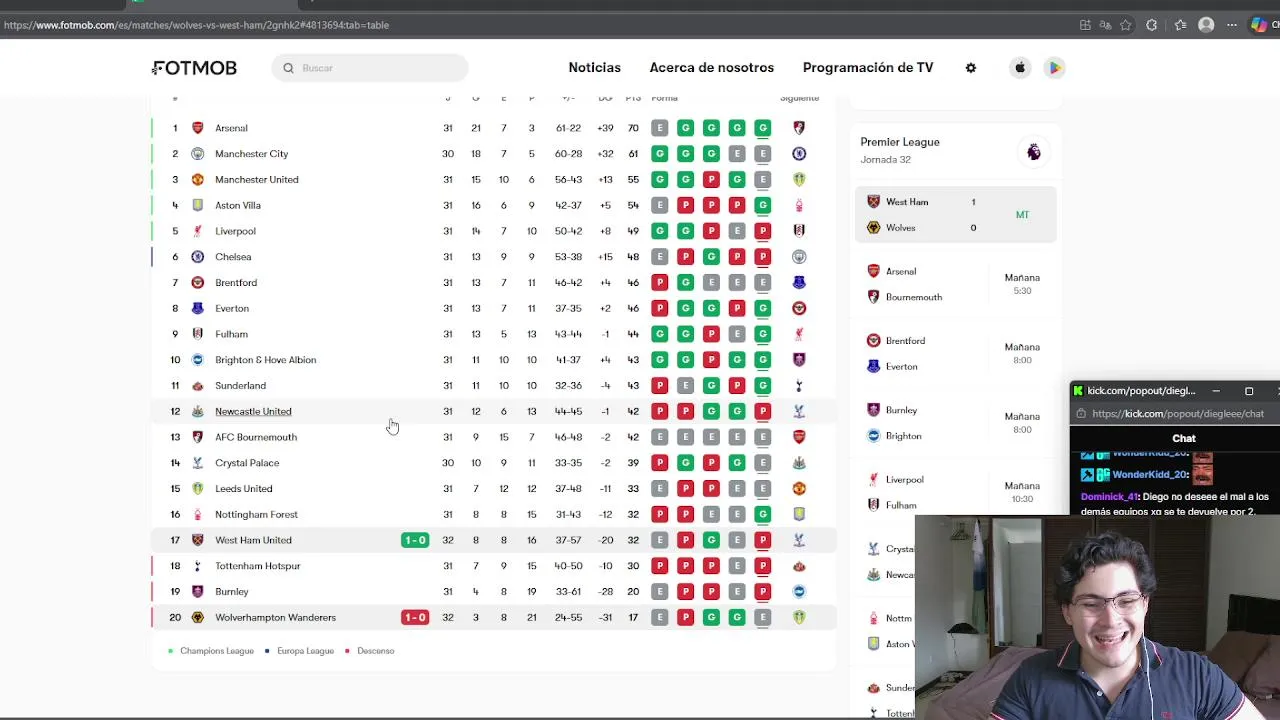Screen dimensions: 1280x720
Task: Open Acerca de nosotros menu item
Action: 712,68
